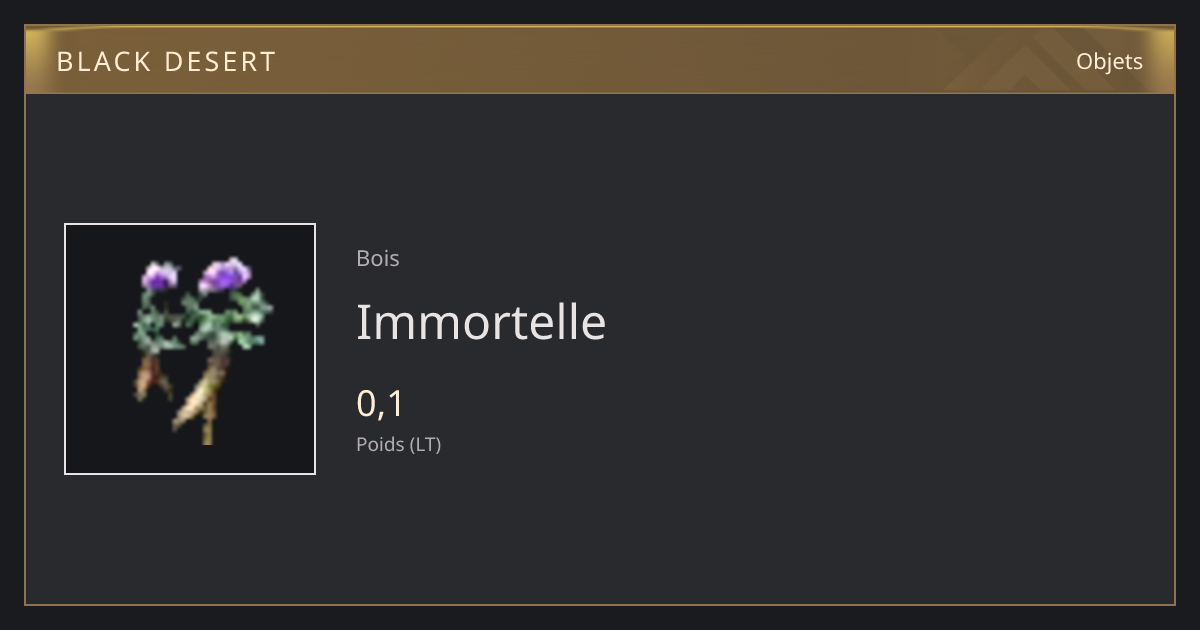This screenshot has width=1200, height=630.
Task: Click the Poids (LT) label
Action: click(399, 444)
